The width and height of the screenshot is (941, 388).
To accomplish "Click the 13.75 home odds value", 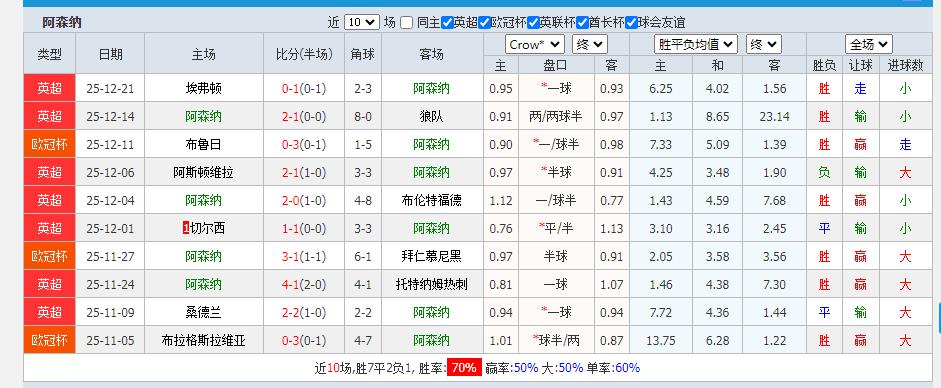I will 660,341.
